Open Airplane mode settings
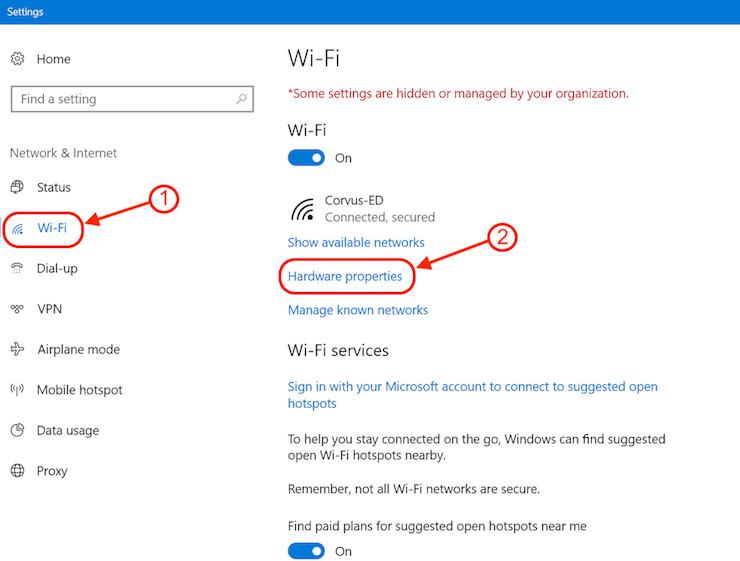 [x=78, y=349]
